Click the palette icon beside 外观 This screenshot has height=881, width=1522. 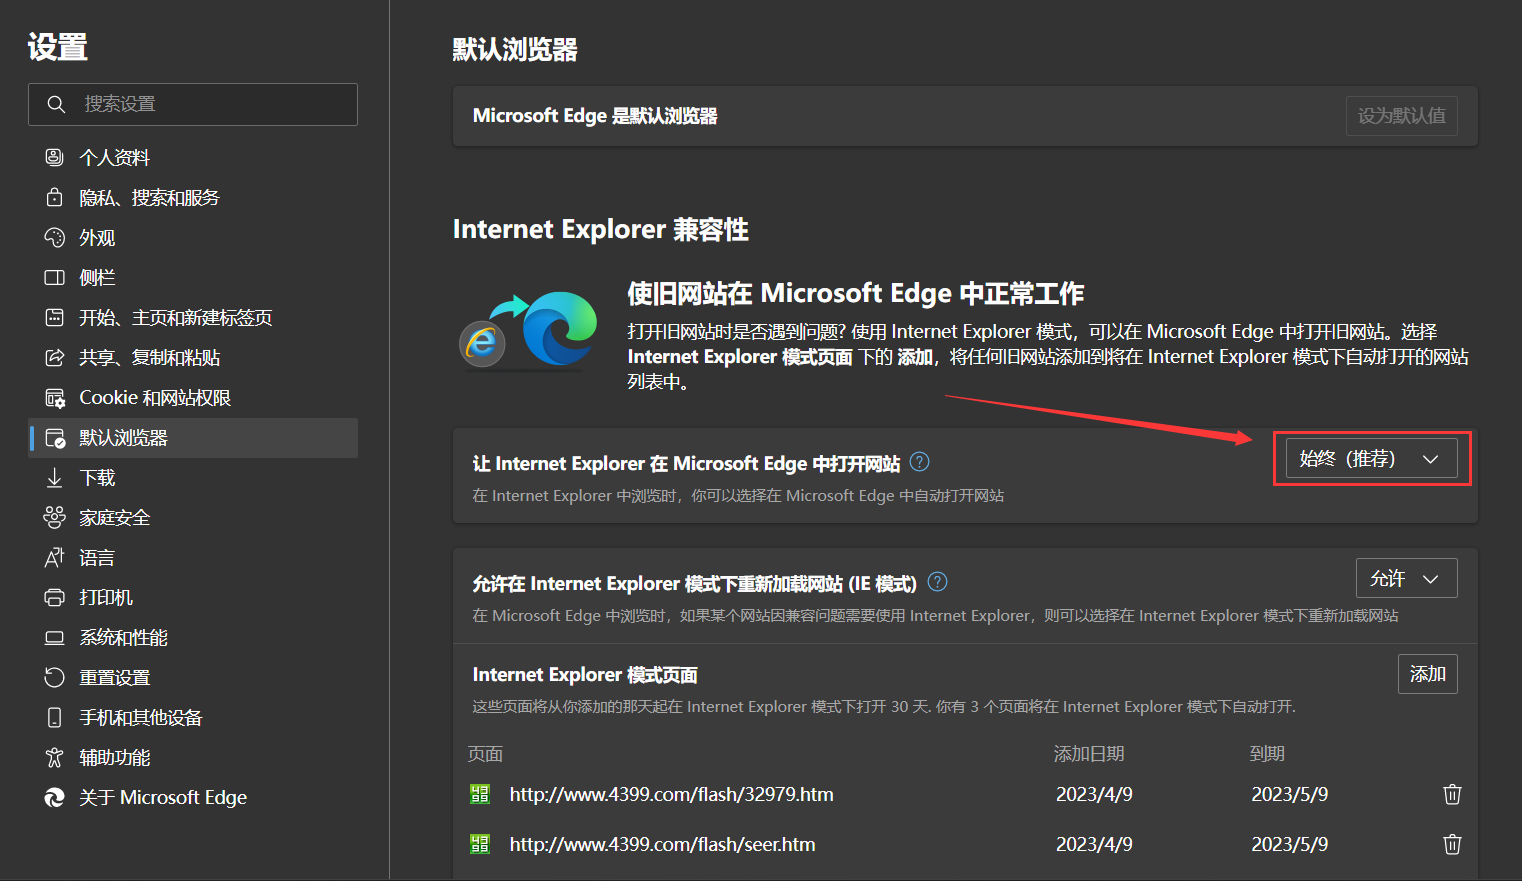(55, 237)
